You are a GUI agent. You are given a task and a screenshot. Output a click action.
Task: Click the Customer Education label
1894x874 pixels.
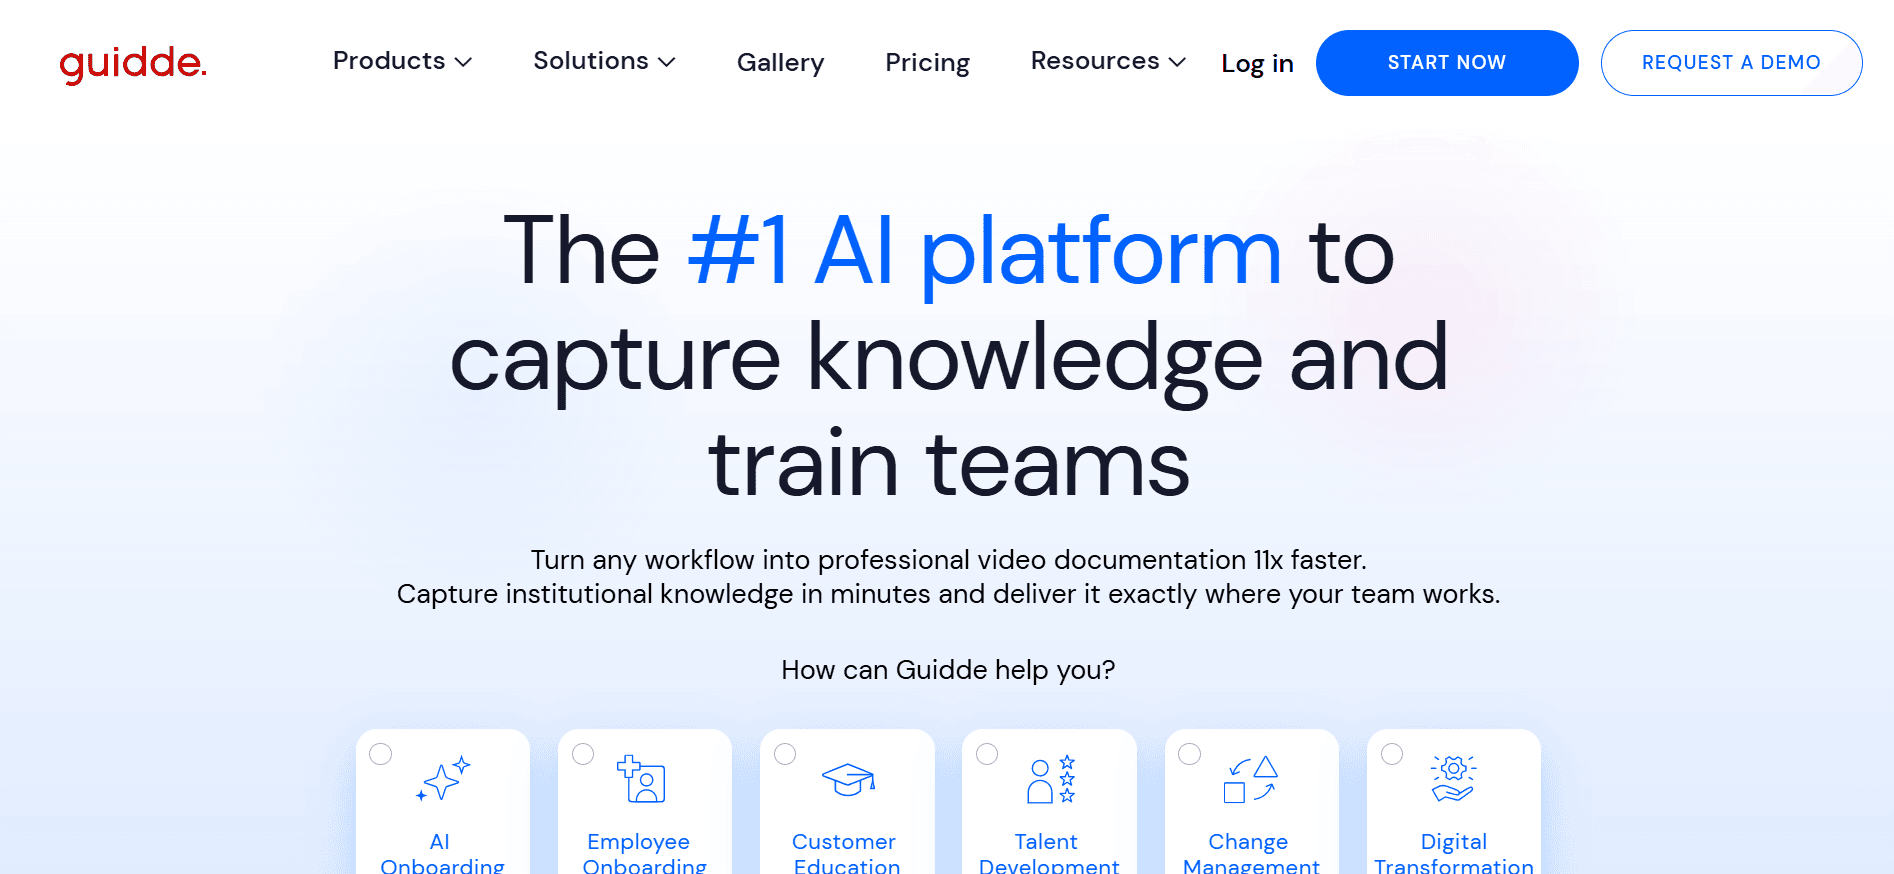point(846,852)
